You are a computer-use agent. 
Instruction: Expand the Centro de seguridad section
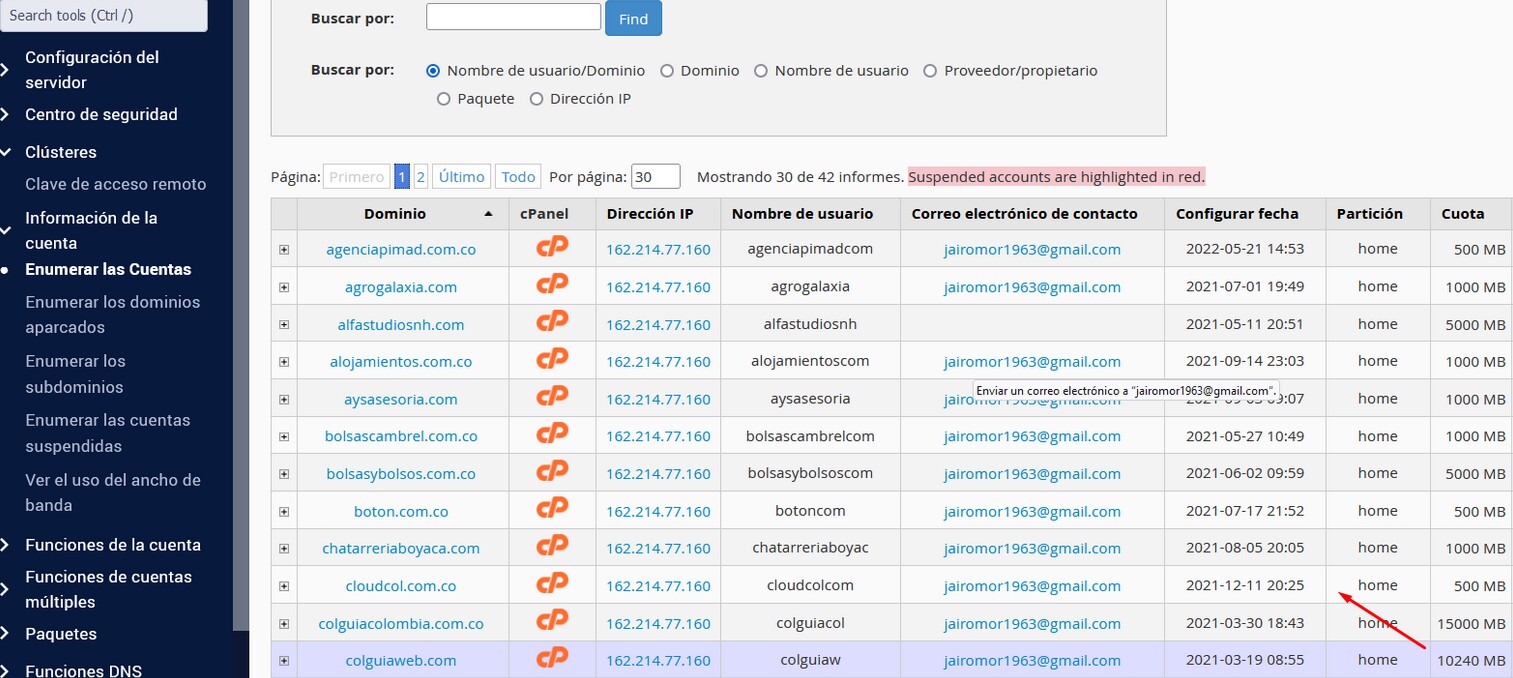100,114
